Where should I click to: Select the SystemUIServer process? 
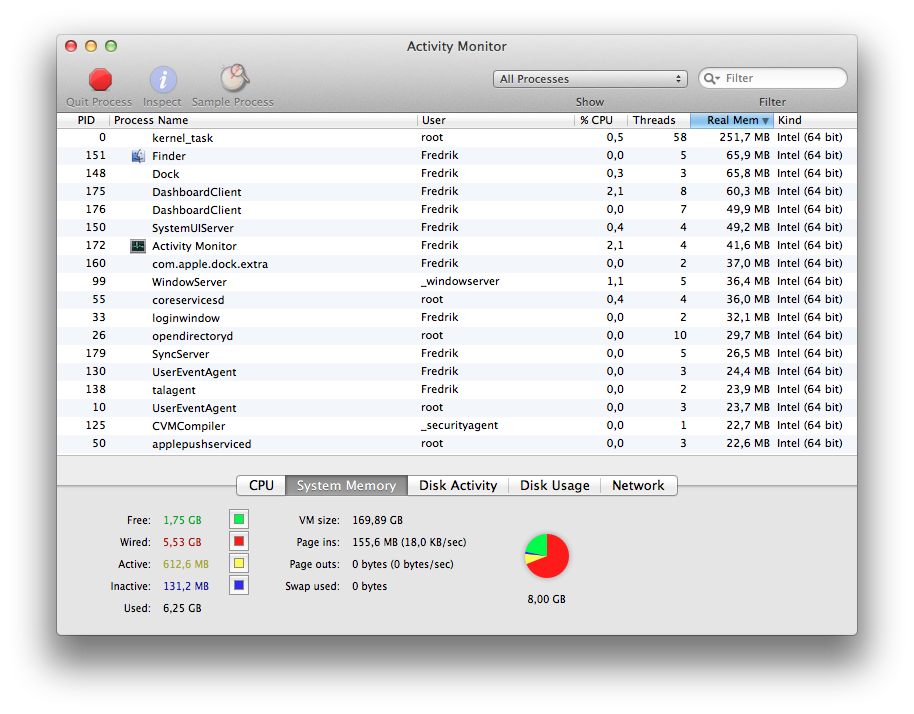(x=457, y=228)
